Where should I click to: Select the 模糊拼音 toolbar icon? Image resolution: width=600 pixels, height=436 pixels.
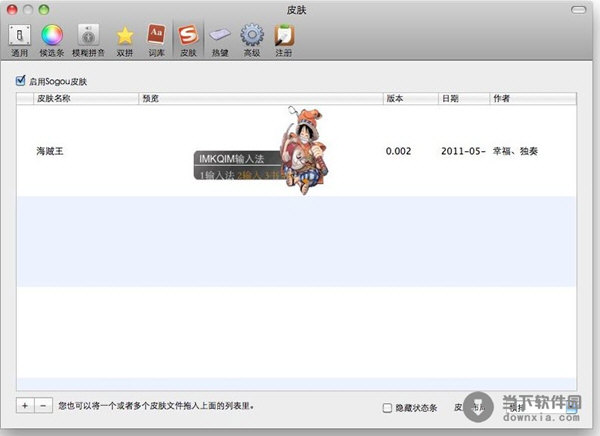point(87,39)
